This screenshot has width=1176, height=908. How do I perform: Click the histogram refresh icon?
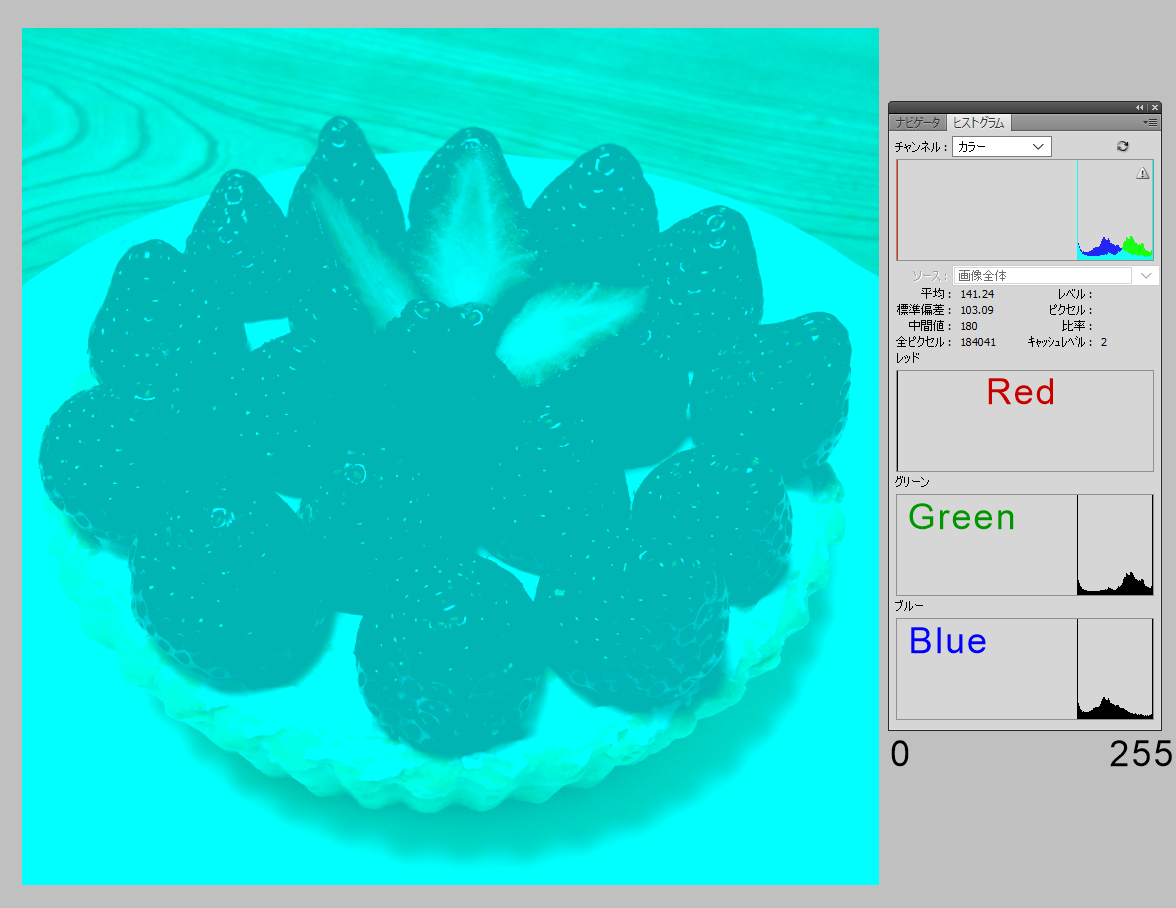[1123, 146]
